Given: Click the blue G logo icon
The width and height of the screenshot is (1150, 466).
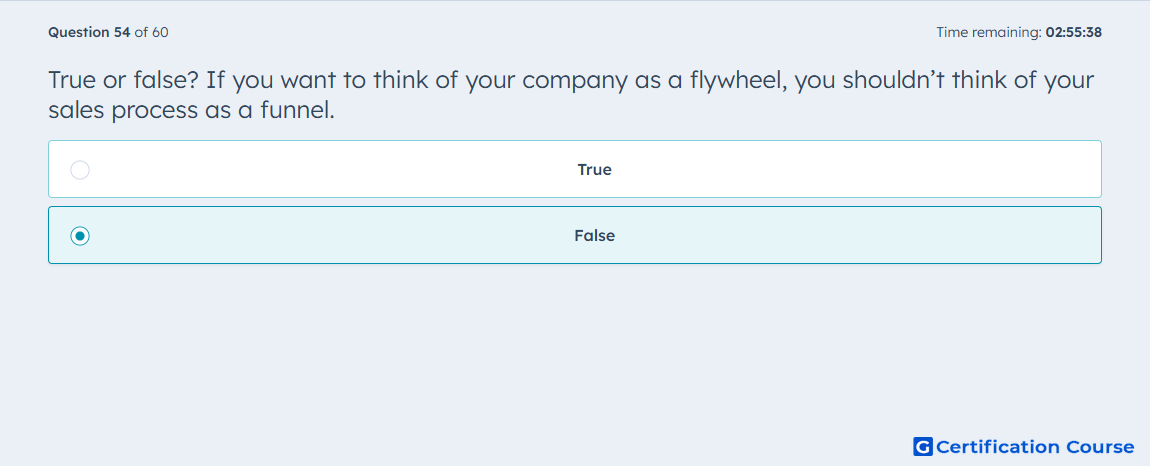Looking at the screenshot, I should (923, 447).
